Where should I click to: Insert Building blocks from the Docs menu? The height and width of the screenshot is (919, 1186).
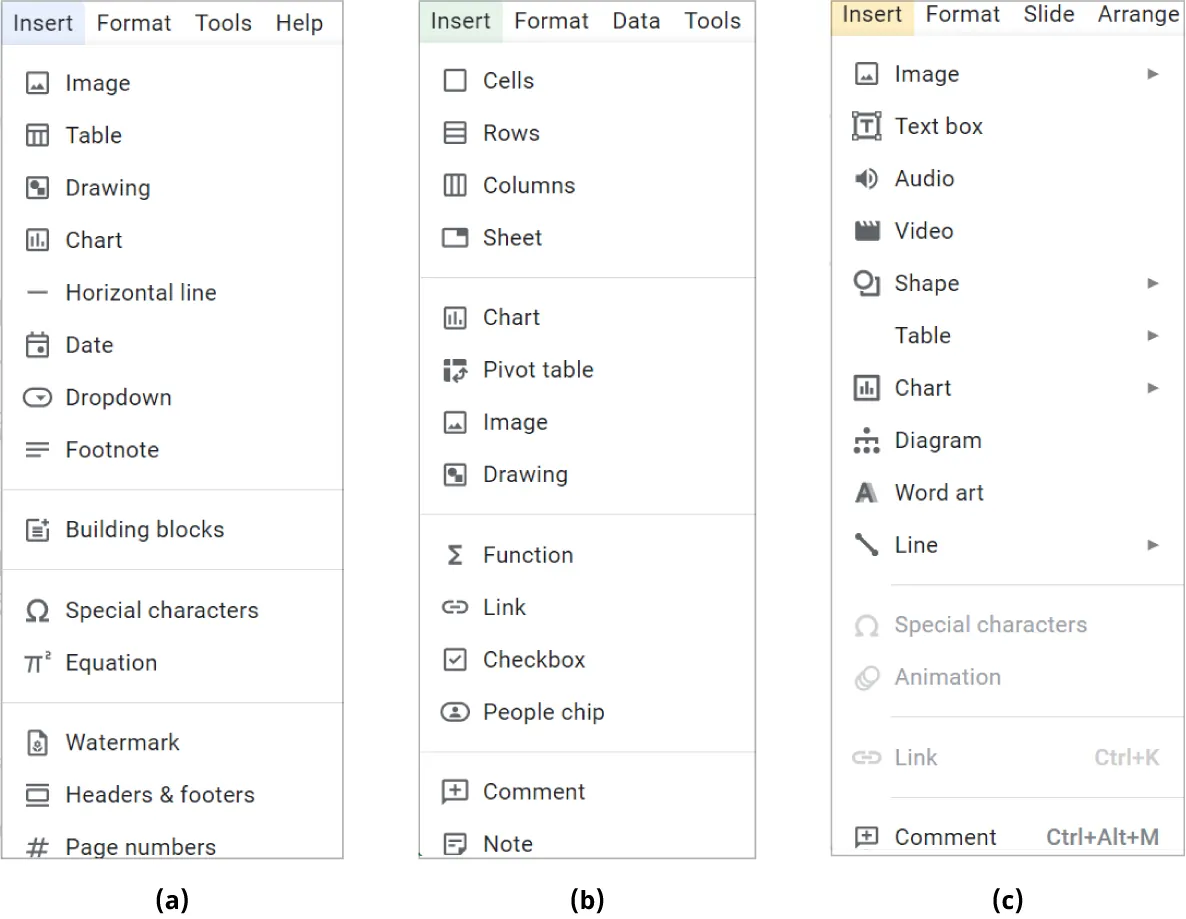[143, 529]
